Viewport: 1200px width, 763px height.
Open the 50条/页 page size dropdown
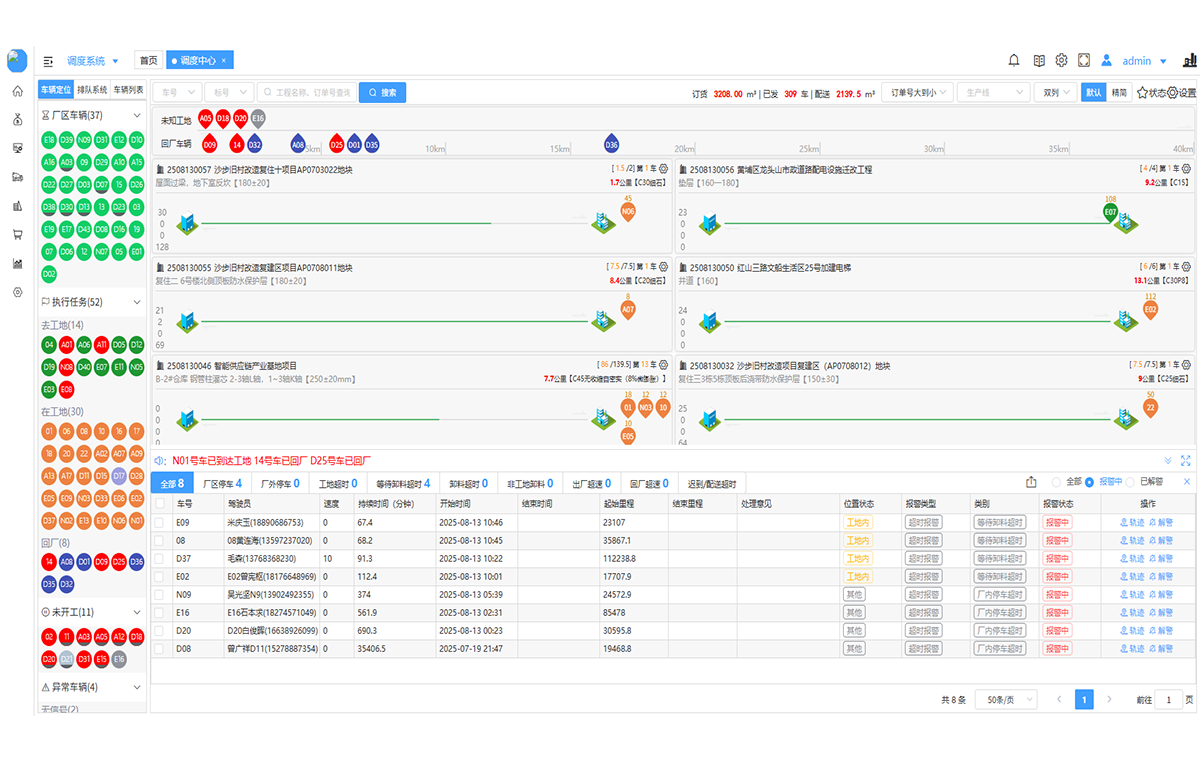1005,700
